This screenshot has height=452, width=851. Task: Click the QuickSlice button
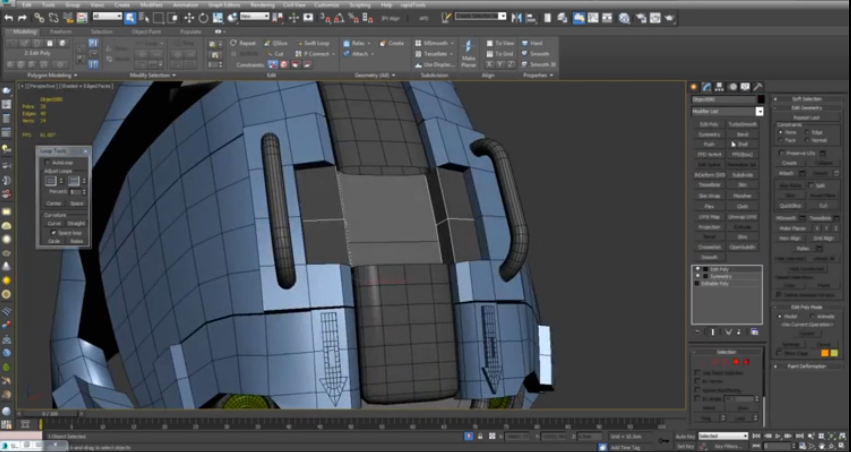pyautogui.click(x=790, y=206)
